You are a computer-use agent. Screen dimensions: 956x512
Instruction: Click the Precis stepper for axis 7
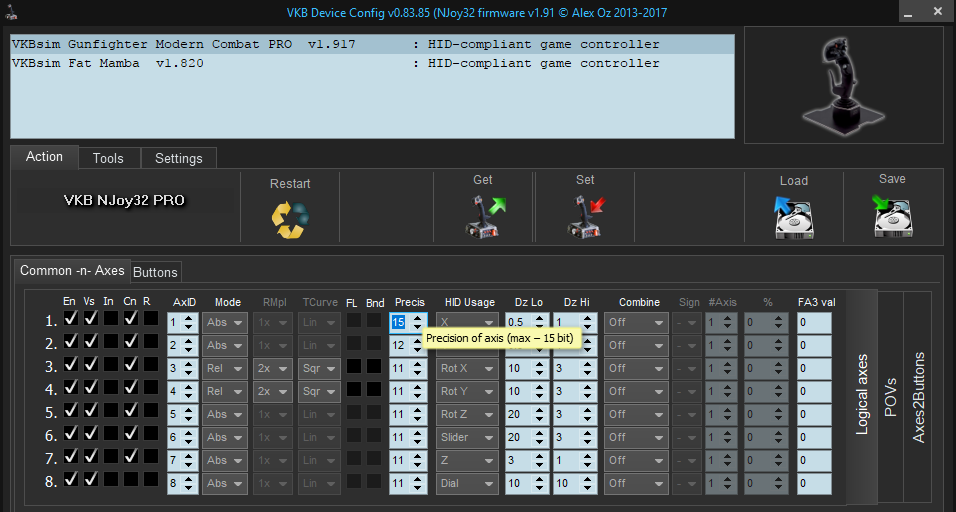(418, 460)
